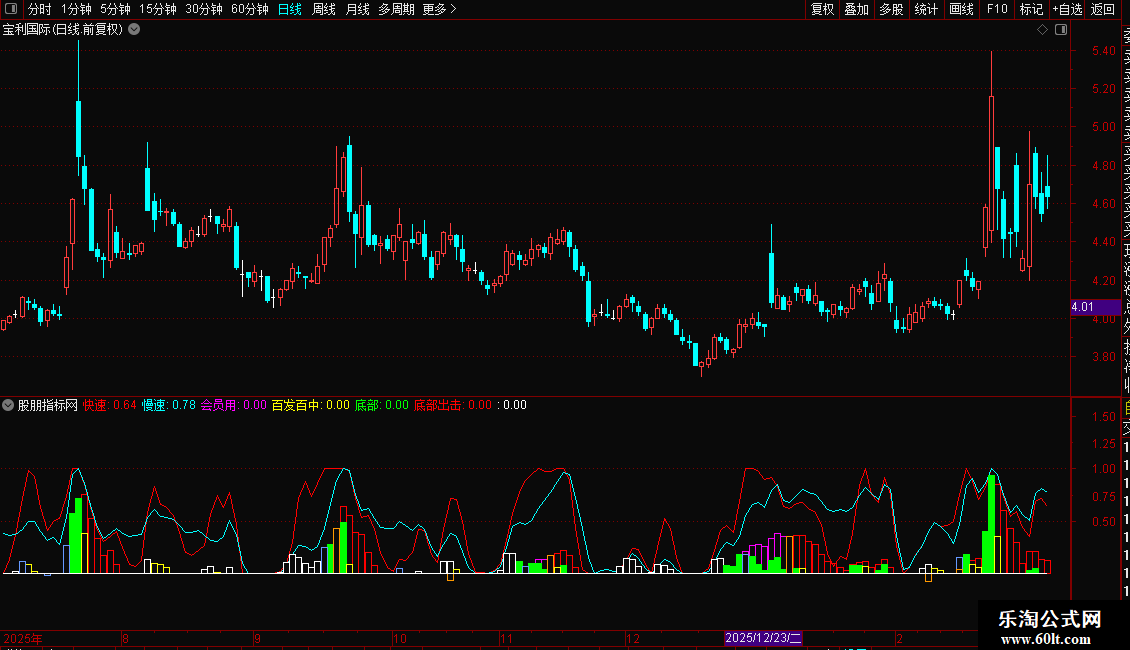Click the 会员用 indicator label
Image resolution: width=1130 pixels, height=650 pixels.
[x=233, y=405]
